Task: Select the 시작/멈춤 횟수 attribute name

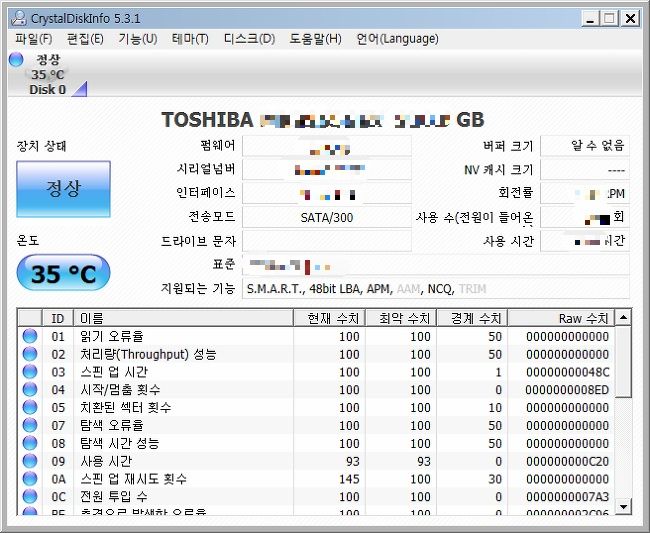Action: (120, 390)
